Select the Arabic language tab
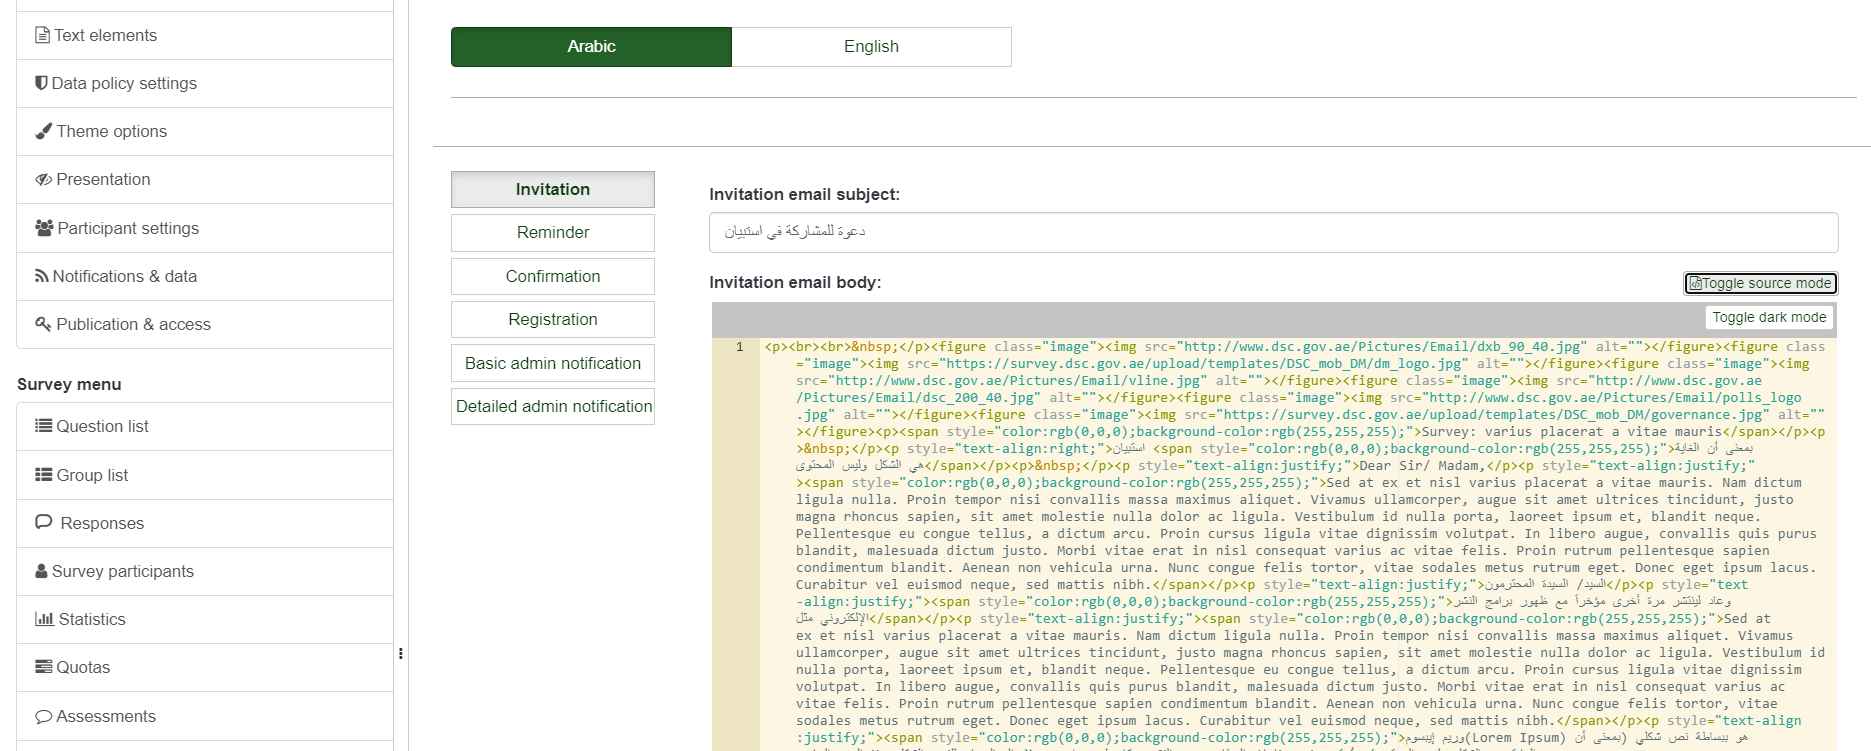 coord(591,47)
